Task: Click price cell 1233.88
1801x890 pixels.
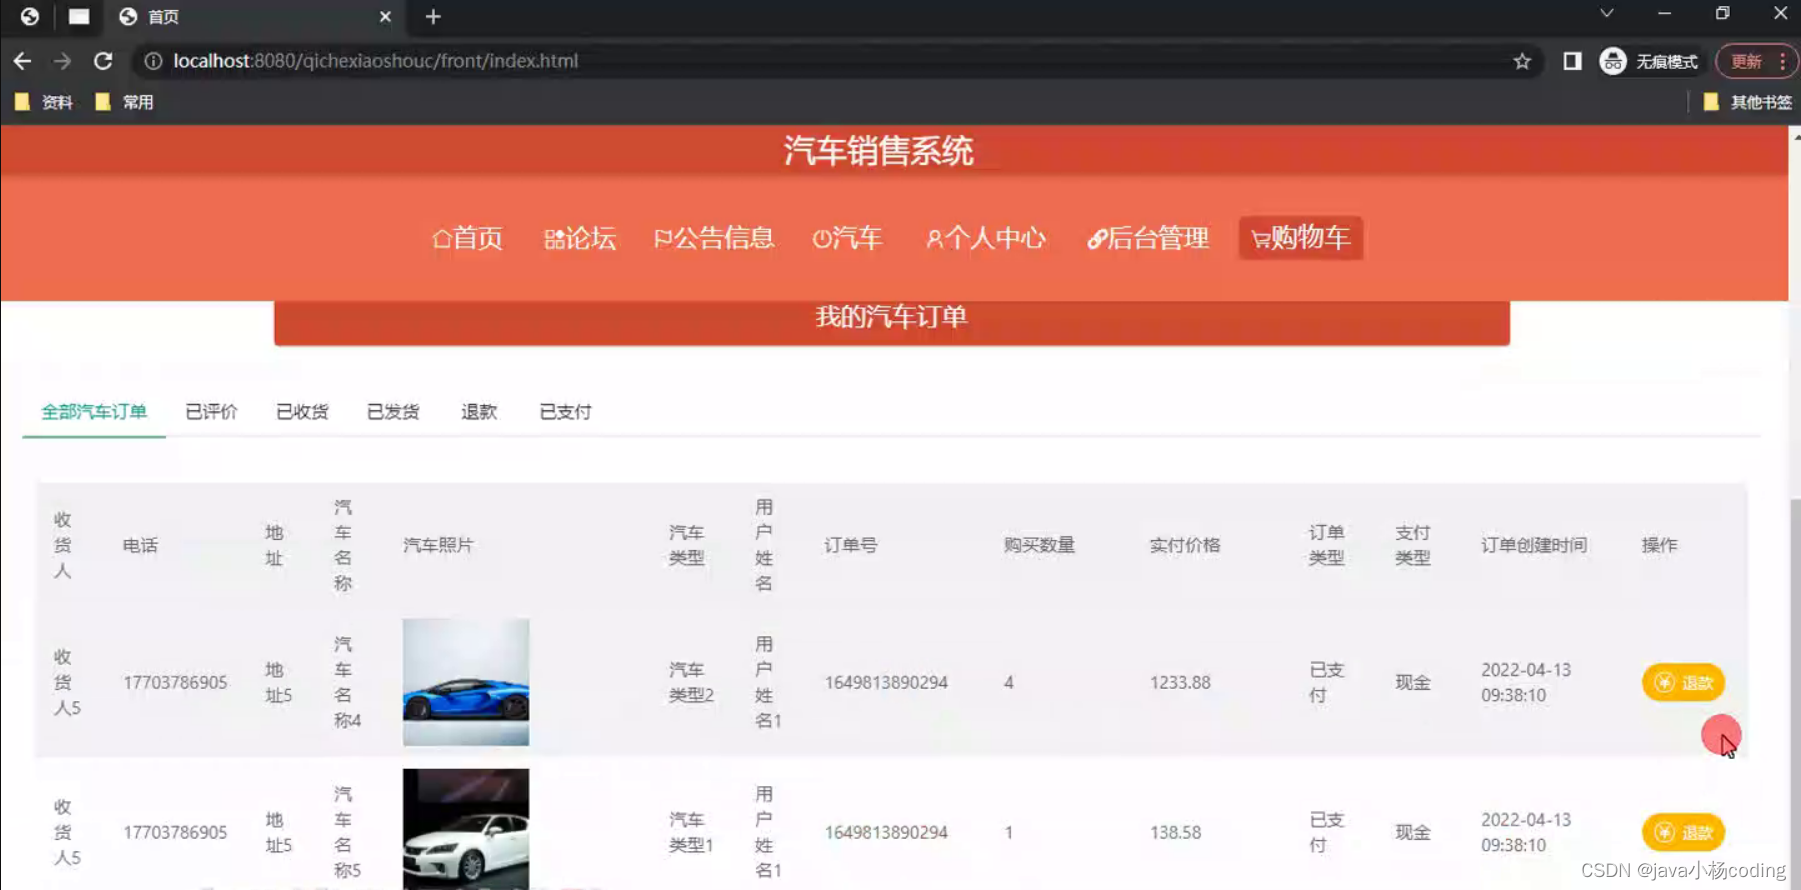Action: coord(1180,682)
